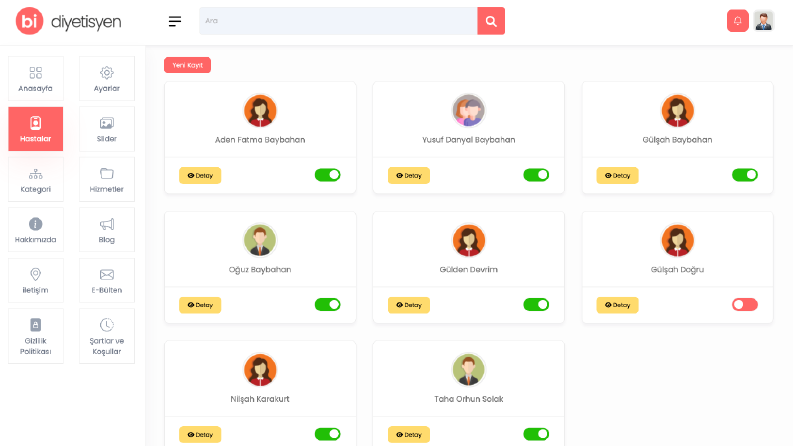This screenshot has width=793, height=446.
Task: Toggle Gülden Devrim active switch
Action: [x=536, y=304]
